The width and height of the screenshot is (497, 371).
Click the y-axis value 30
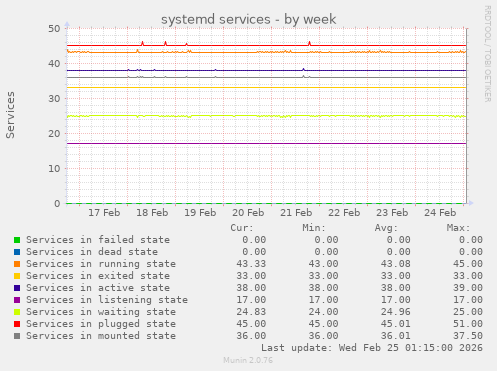click(x=54, y=99)
